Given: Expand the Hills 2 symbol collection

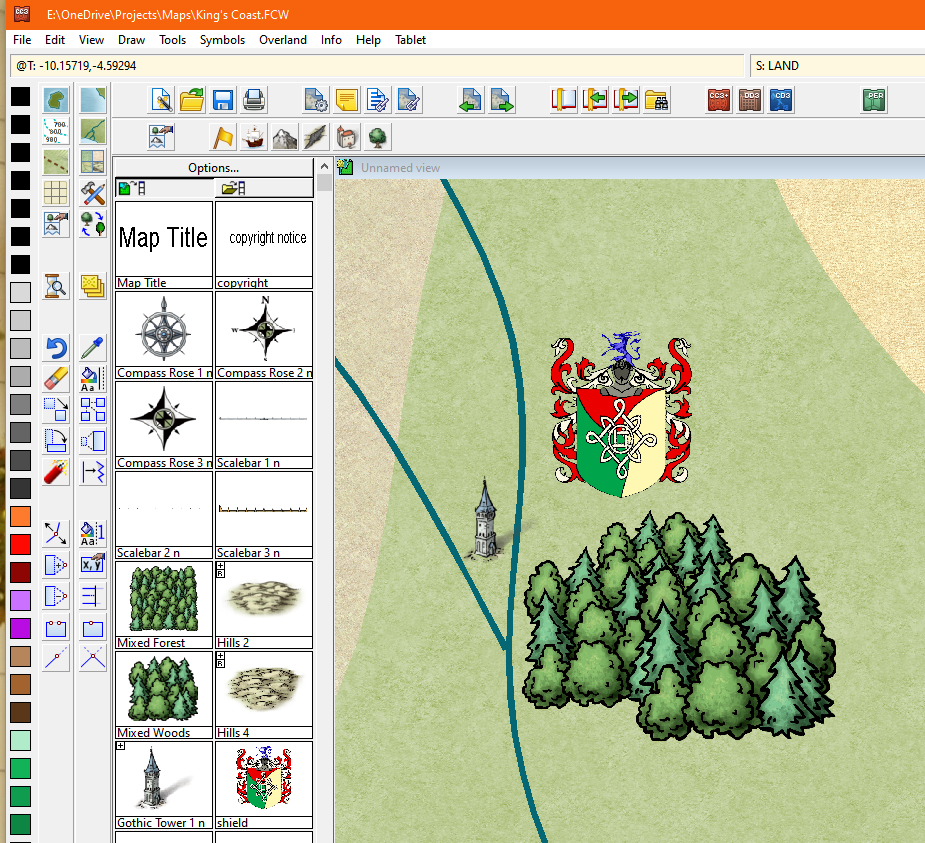Looking at the screenshot, I should (x=221, y=569).
